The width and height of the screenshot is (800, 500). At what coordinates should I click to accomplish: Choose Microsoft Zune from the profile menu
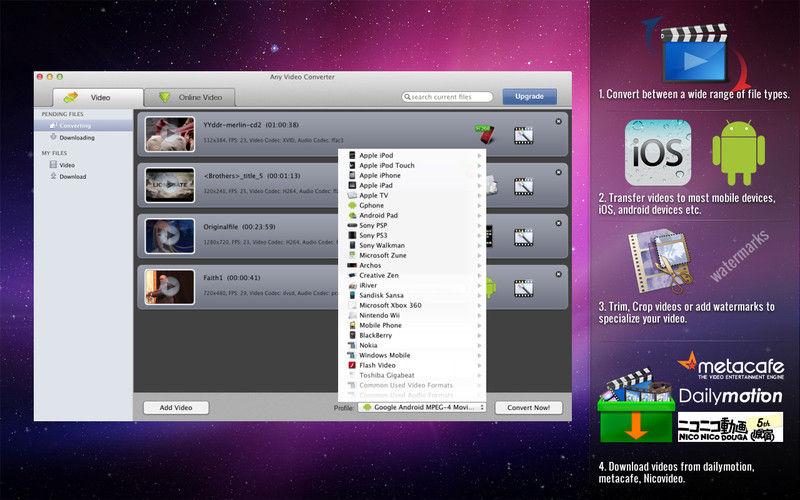(412, 255)
